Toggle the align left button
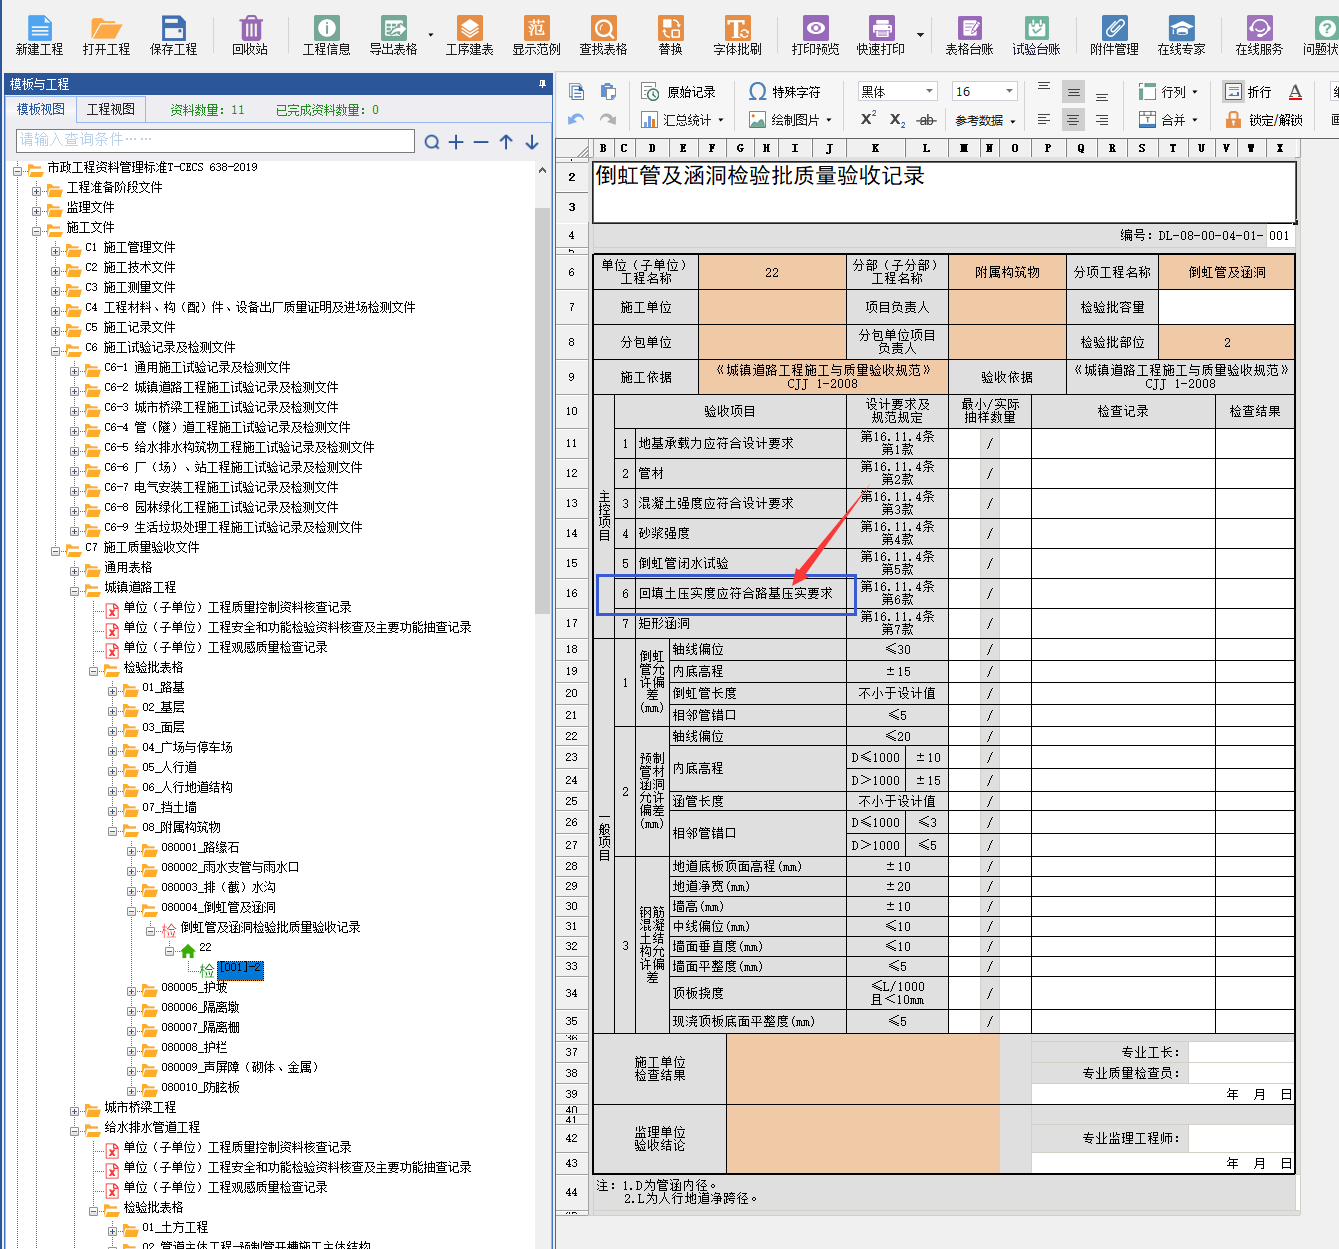The width and height of the screenshot is (1339, 1249). (1044, 119)
